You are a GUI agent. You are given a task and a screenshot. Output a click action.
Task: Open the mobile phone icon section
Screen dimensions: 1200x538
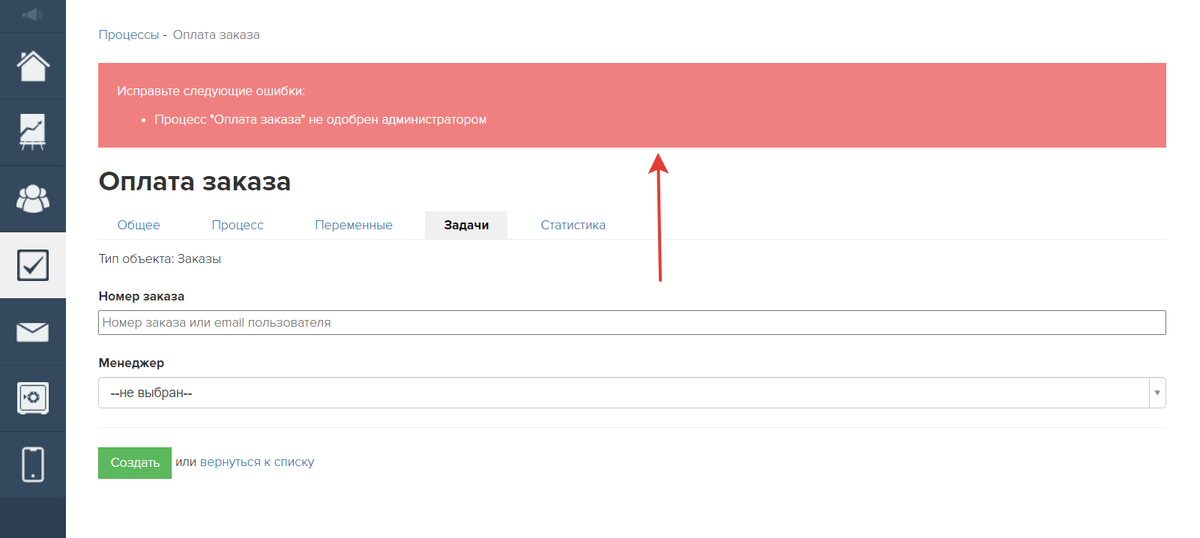pyautogui.click(x=32, y=464)
